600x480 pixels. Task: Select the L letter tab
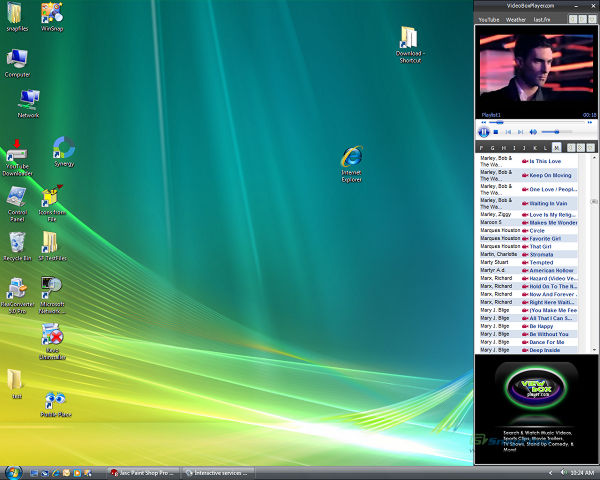point(546,148)
